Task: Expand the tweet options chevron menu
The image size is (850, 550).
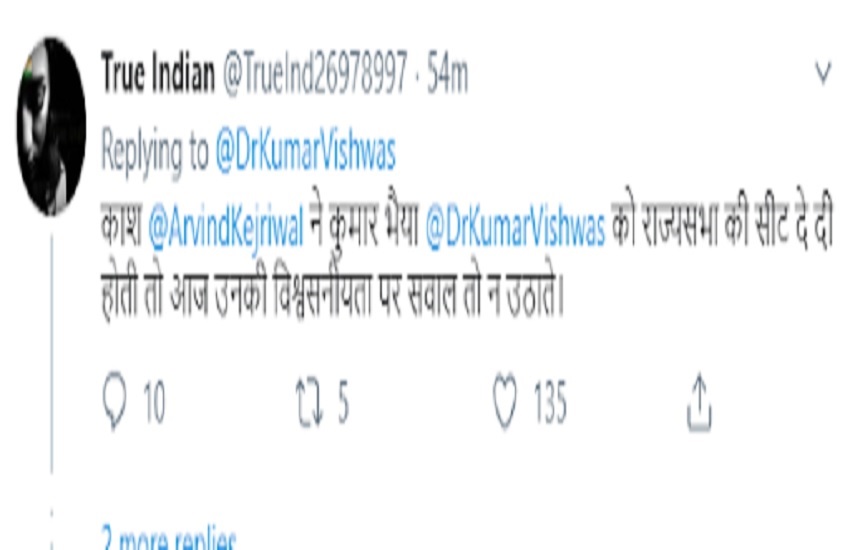Action: tap(823, 73)
